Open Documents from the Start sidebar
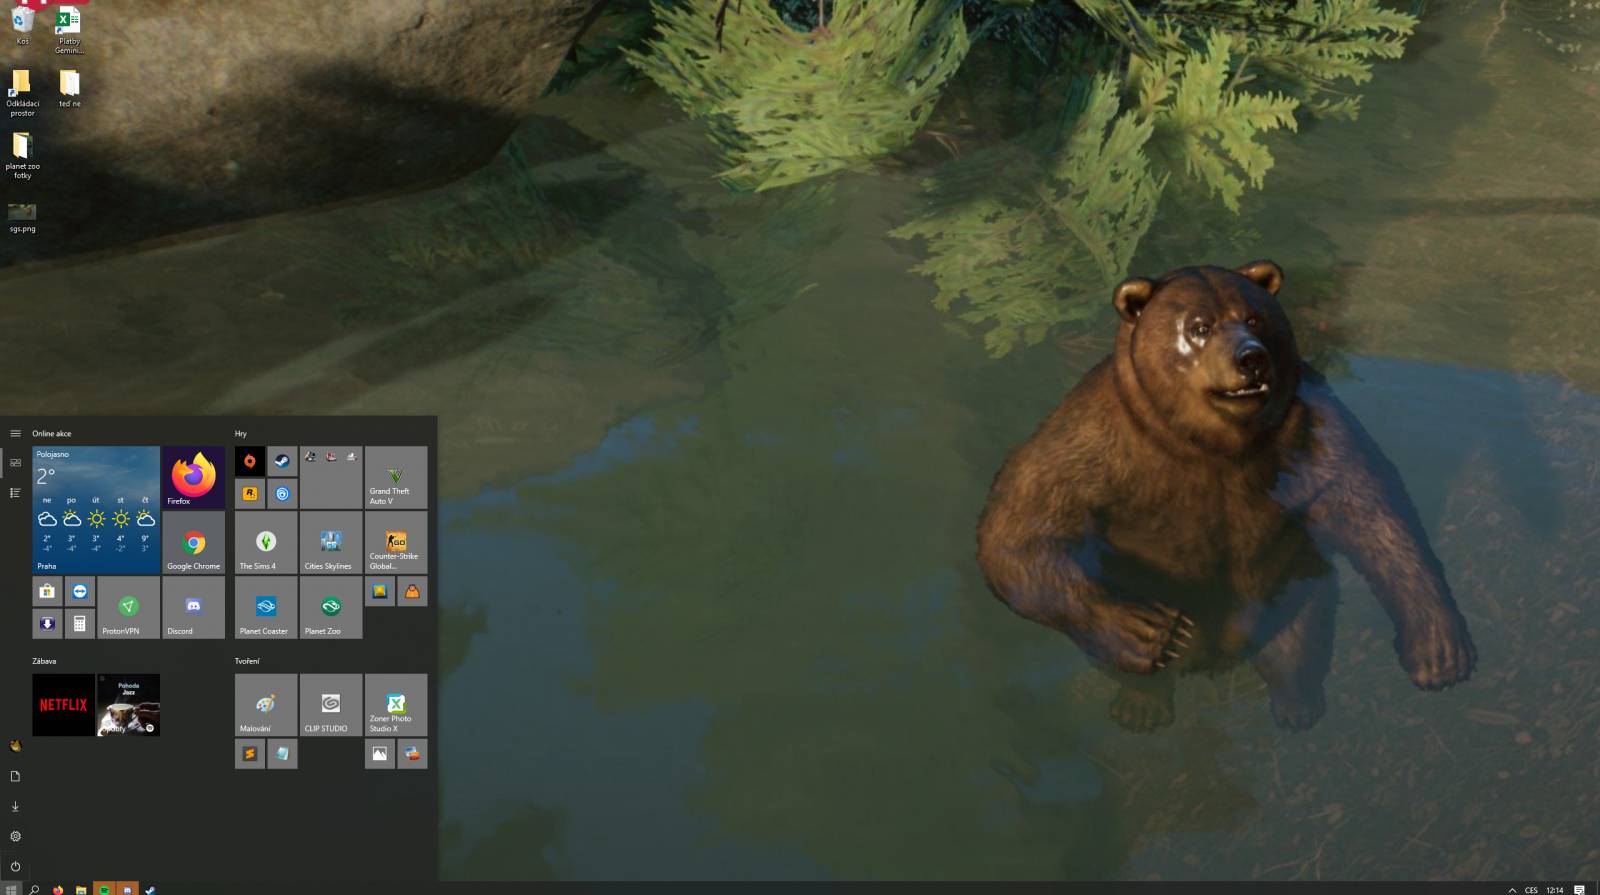This screenshot has width=1600, height=895. click(x=15, y=776)
